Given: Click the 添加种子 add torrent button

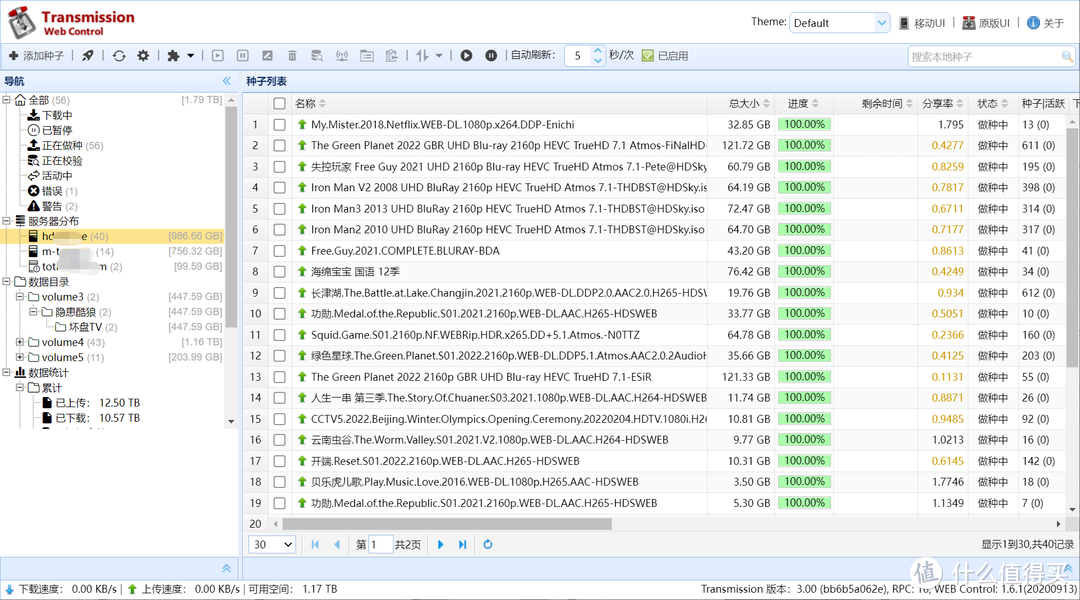Looking at the screenshot, I should 36,56.
